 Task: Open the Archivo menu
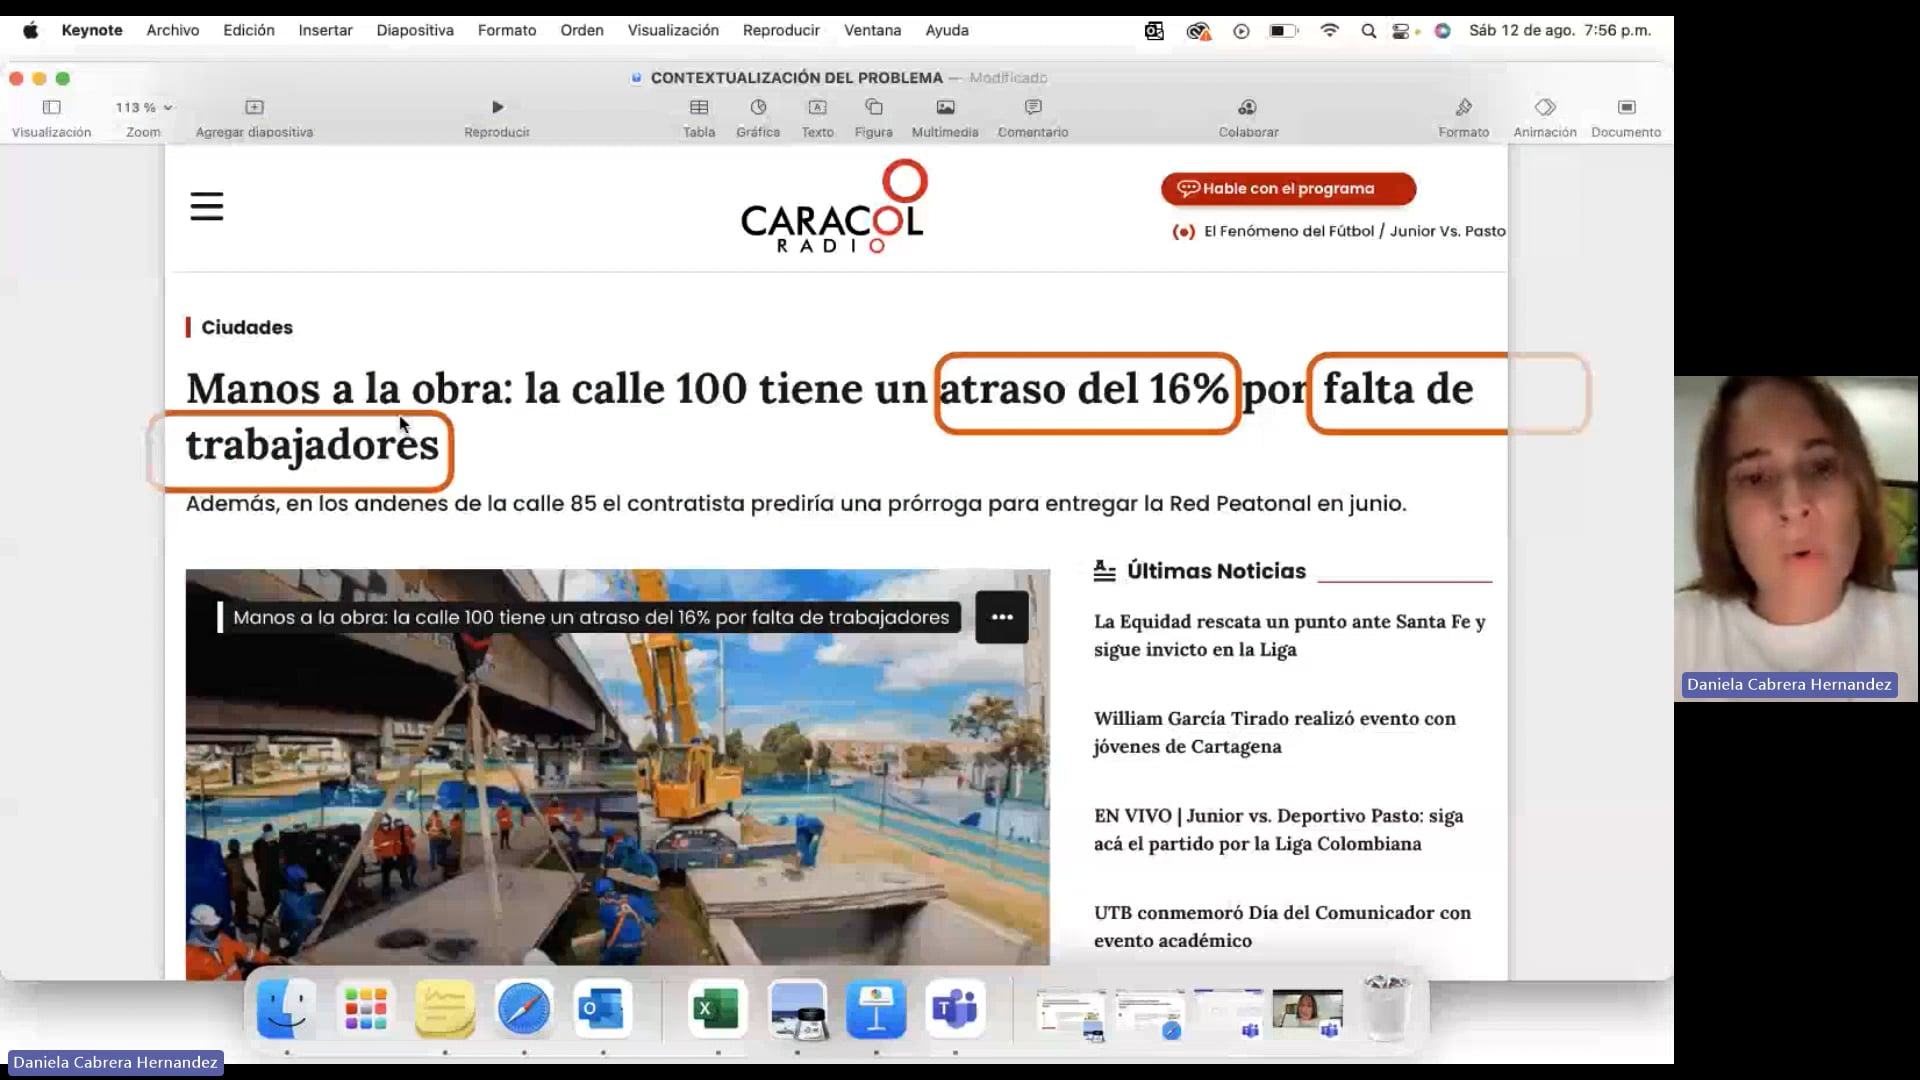coord(173,30)
